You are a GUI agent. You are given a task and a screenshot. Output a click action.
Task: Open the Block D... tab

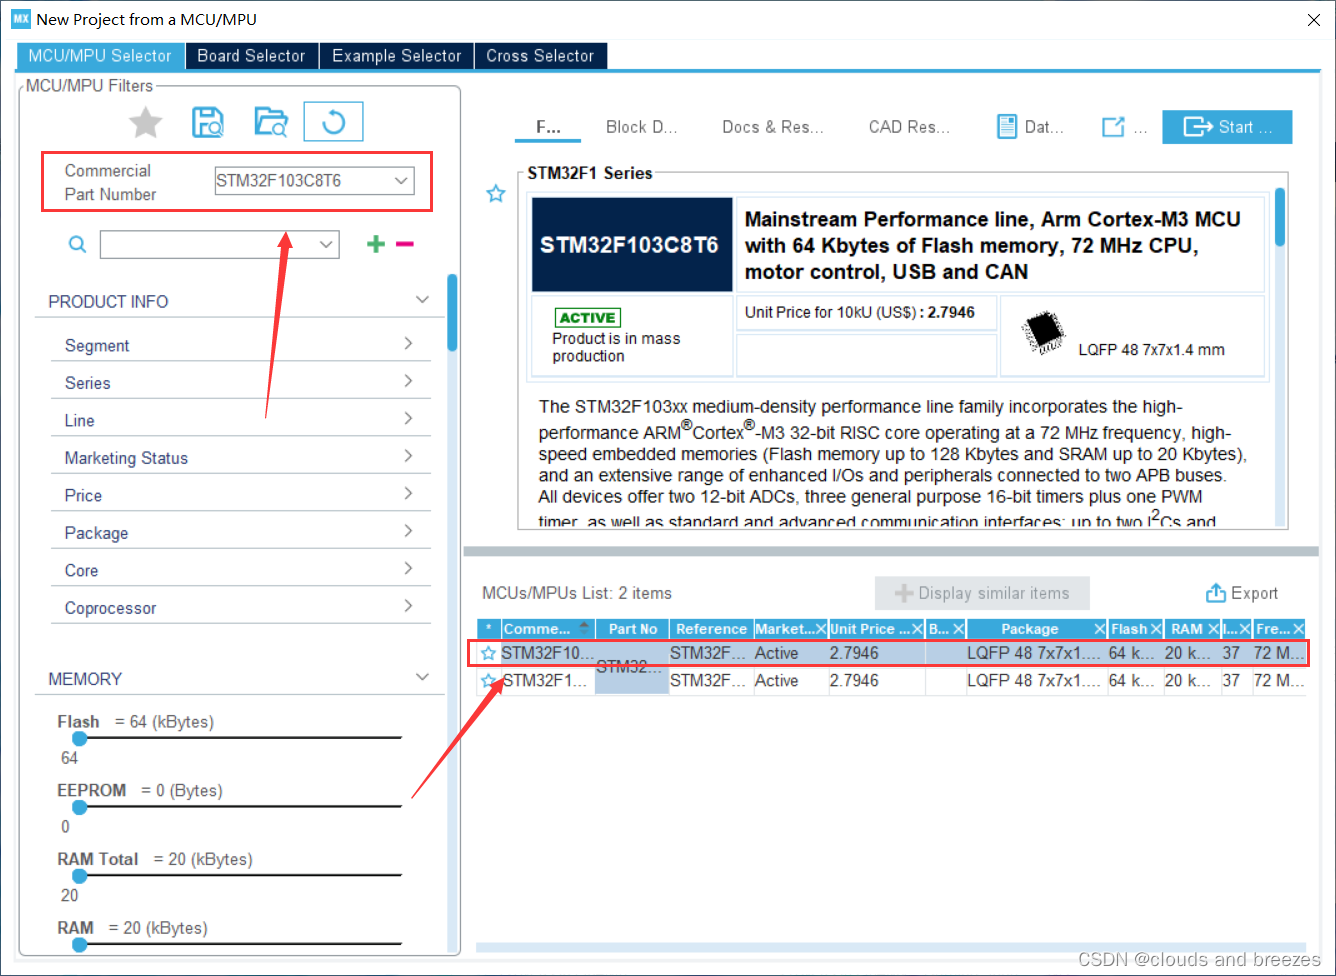click(x=641, y=127)
